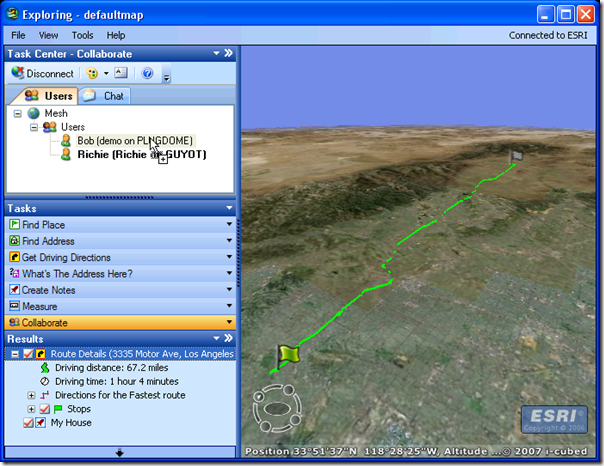The image size is (604, 466).
Task: Click the Find Place flag icon
Action: coord(14,225)
